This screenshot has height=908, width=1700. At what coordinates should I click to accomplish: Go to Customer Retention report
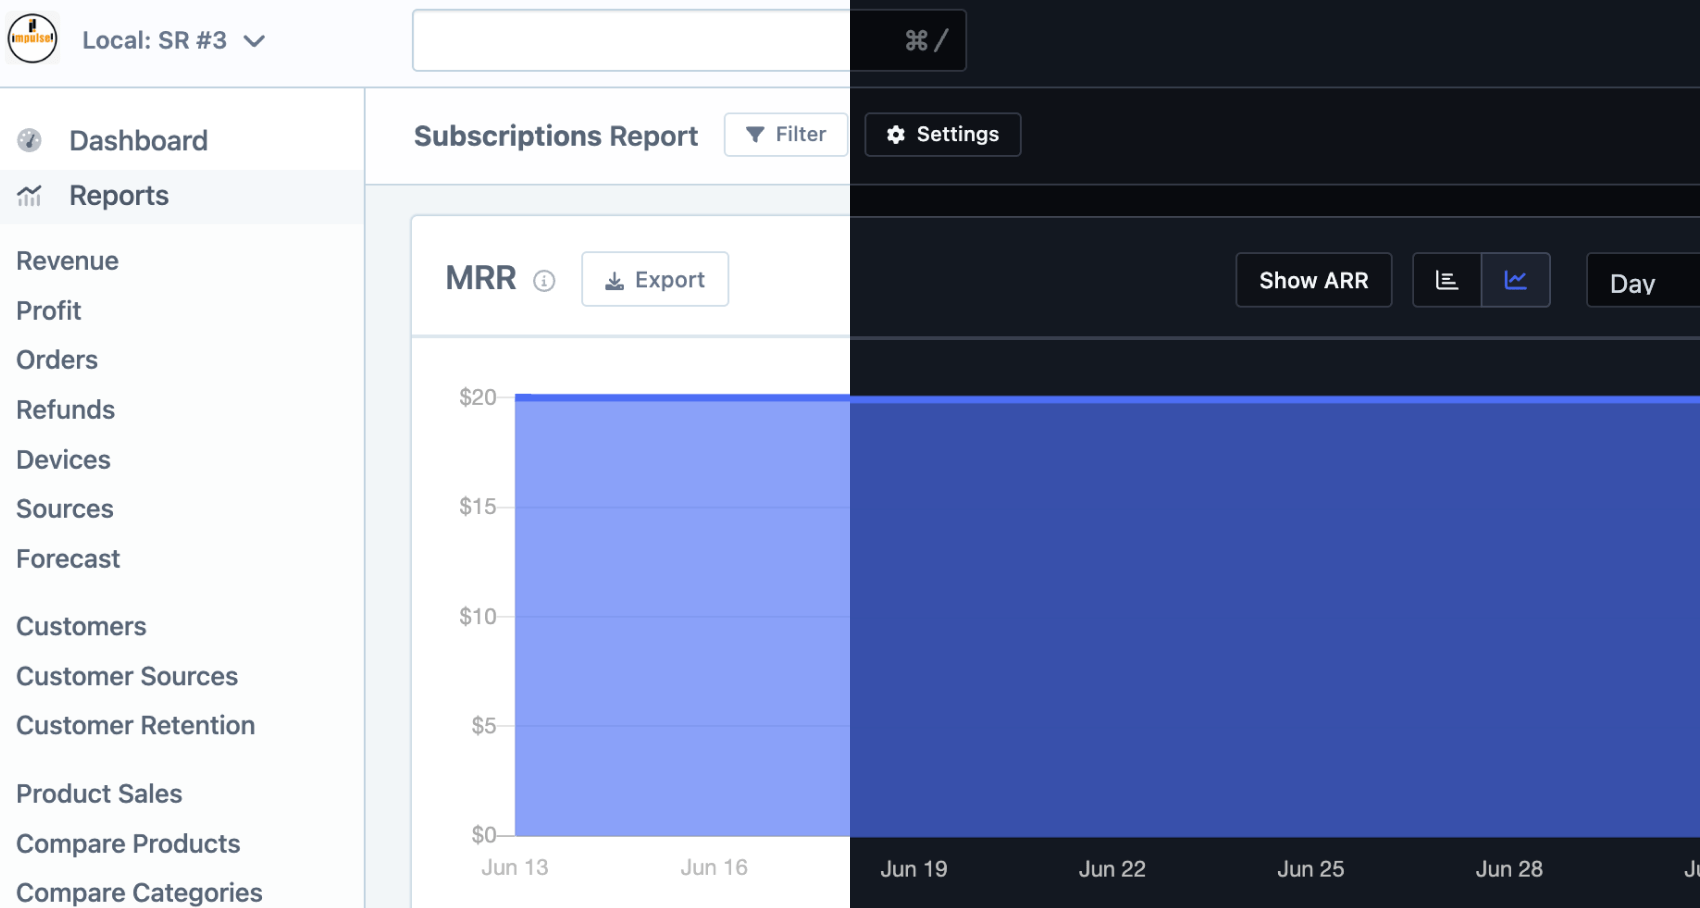[135, 725]
